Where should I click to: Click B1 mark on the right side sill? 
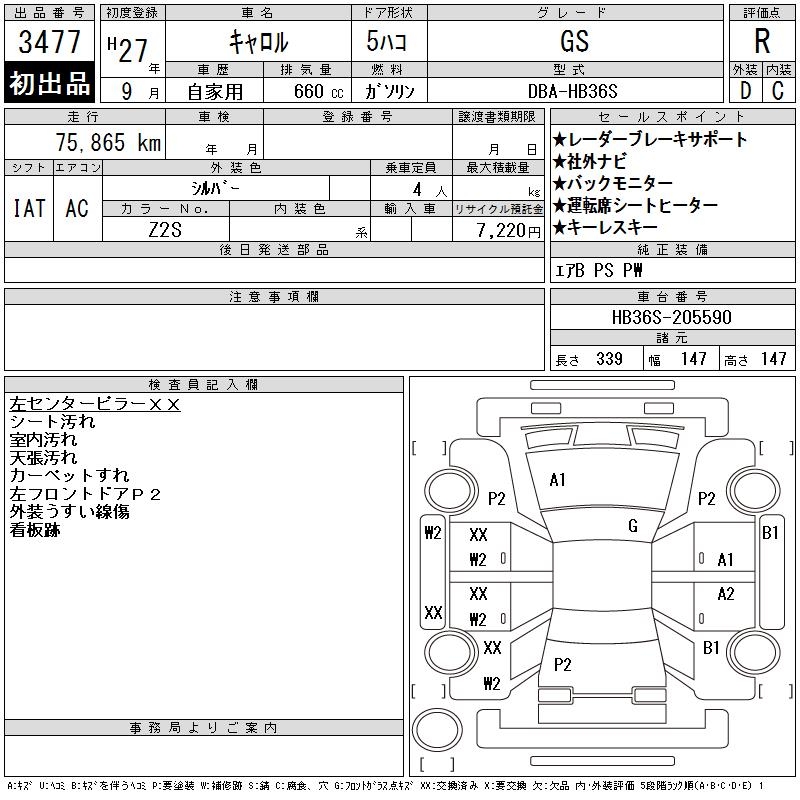click(x=770, y=533)
